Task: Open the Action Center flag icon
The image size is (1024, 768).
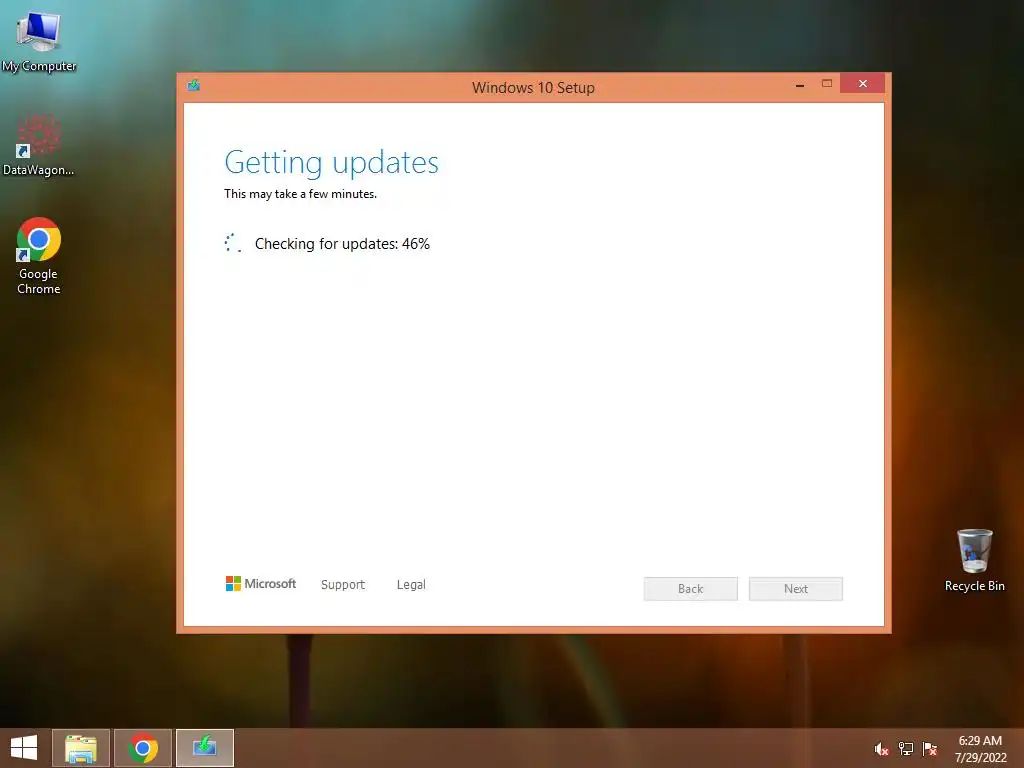Action: (x=930, y=749)
